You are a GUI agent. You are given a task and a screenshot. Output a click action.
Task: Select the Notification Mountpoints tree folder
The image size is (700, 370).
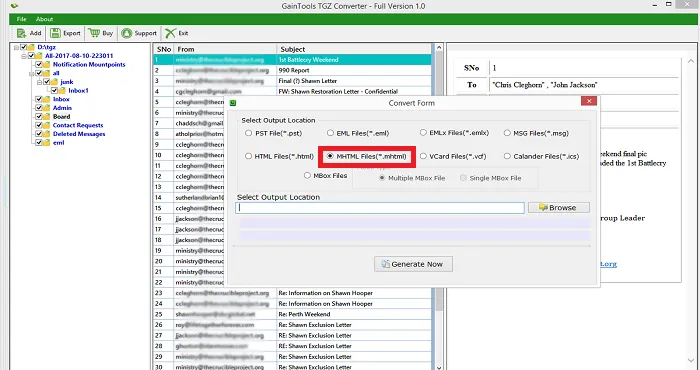point(89,65)
